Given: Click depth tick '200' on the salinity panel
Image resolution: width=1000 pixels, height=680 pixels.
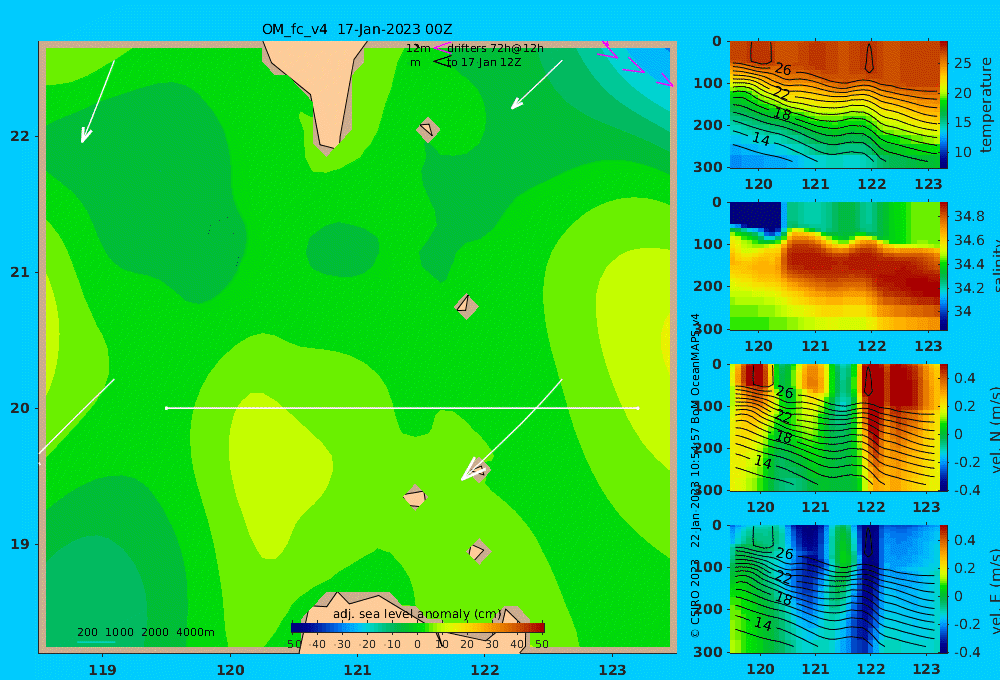Looking at the screenshot, I should pyautogui.click(x=708, y=286).
